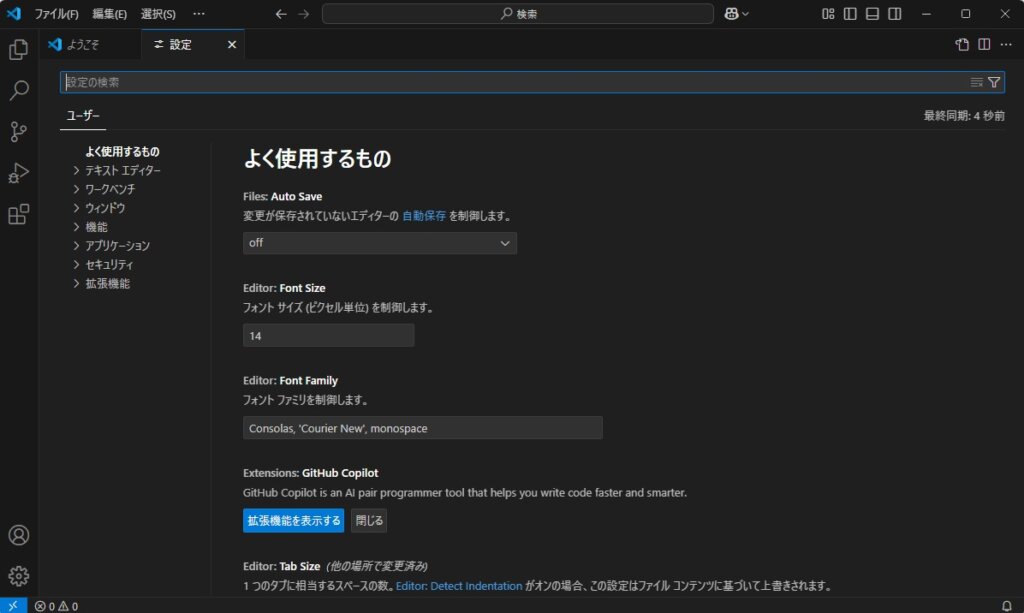The width and height of the screenshot is (1024, 613).
Task: Show more menus via title bar ellipsis
Action: (199, 14)
